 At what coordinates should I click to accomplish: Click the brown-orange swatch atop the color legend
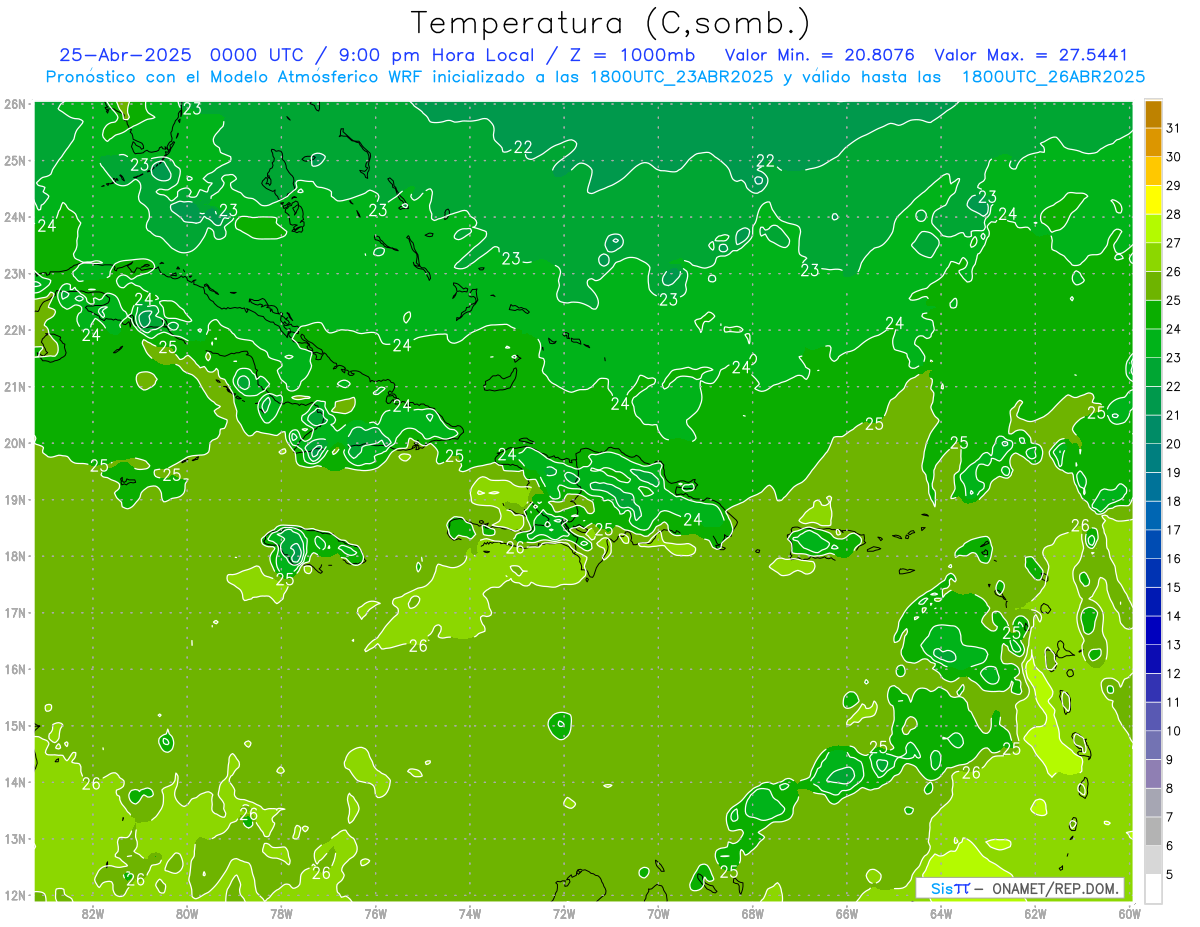point(1153,114)
